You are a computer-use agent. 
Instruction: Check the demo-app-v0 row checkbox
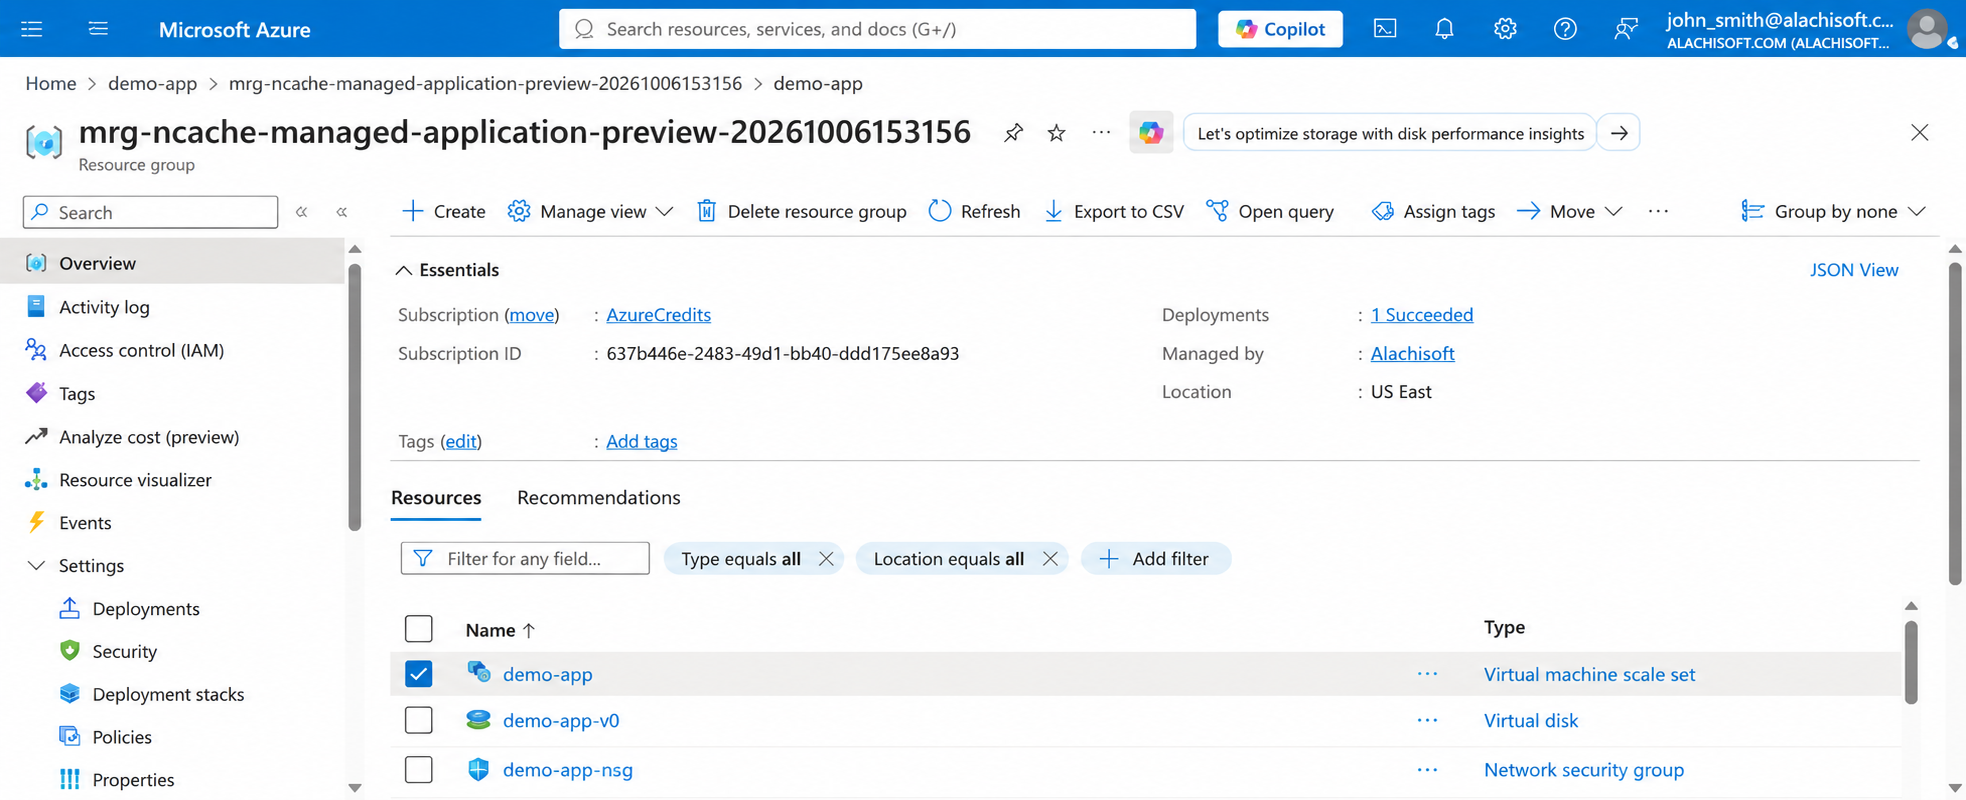(419, 720)
